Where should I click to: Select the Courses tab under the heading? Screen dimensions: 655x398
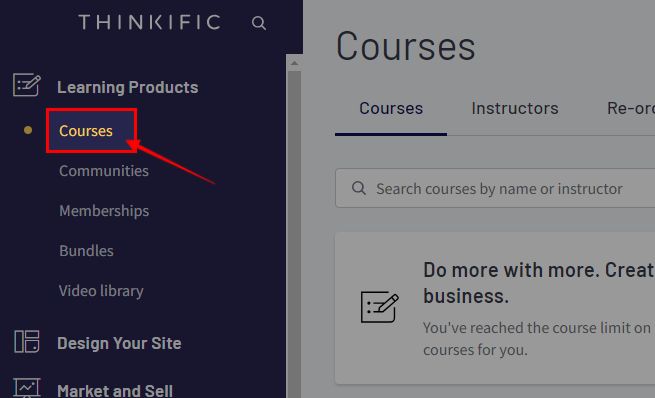tap(391, 108)
